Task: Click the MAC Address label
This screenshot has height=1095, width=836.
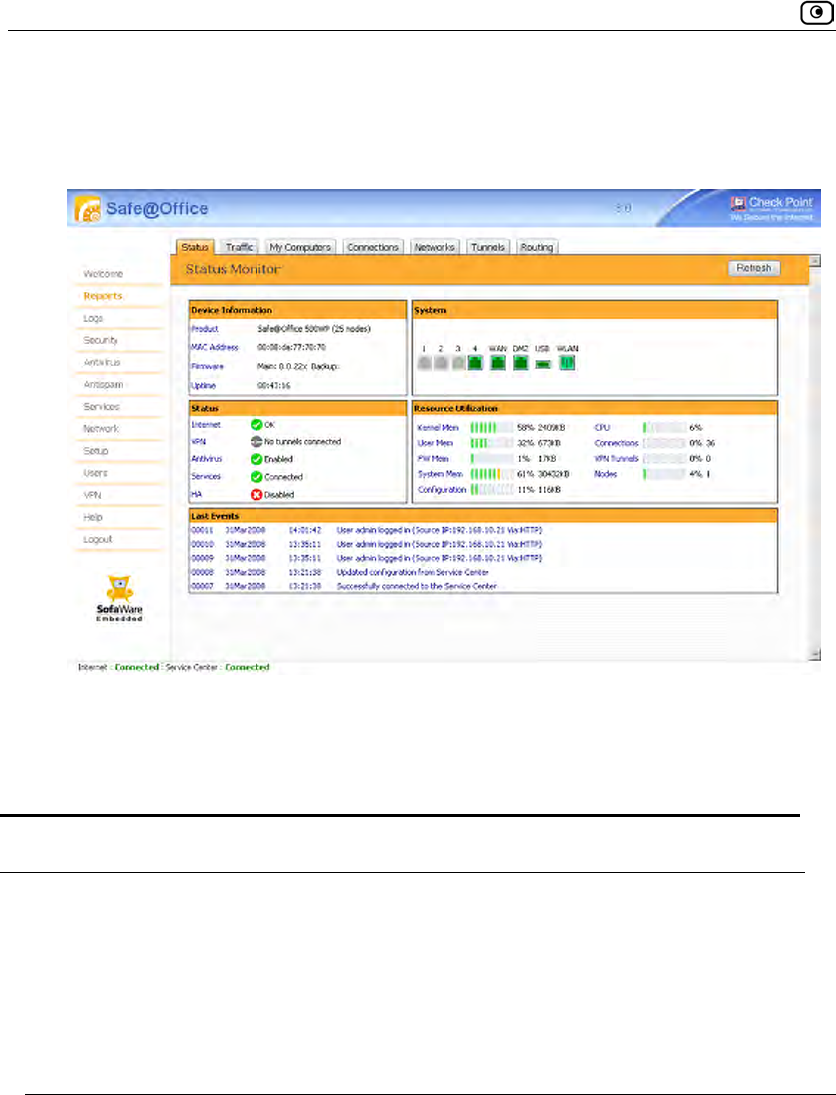Action: pos(215,347)
